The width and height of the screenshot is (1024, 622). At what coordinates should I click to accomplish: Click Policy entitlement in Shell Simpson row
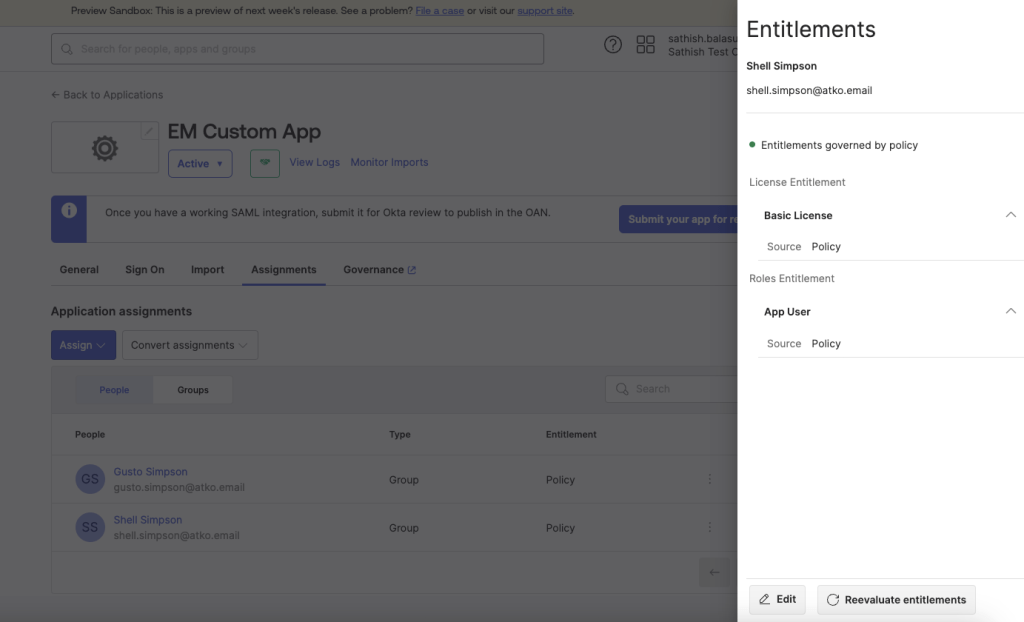[560, 528]
